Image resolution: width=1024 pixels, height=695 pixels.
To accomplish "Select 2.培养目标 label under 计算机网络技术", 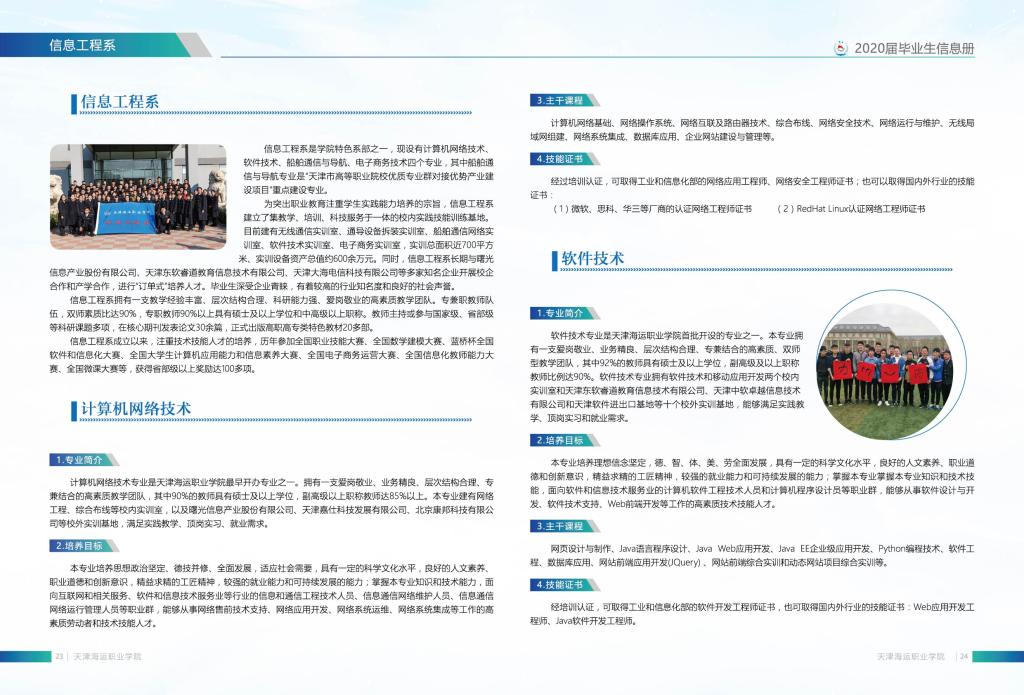I will 79,545.
